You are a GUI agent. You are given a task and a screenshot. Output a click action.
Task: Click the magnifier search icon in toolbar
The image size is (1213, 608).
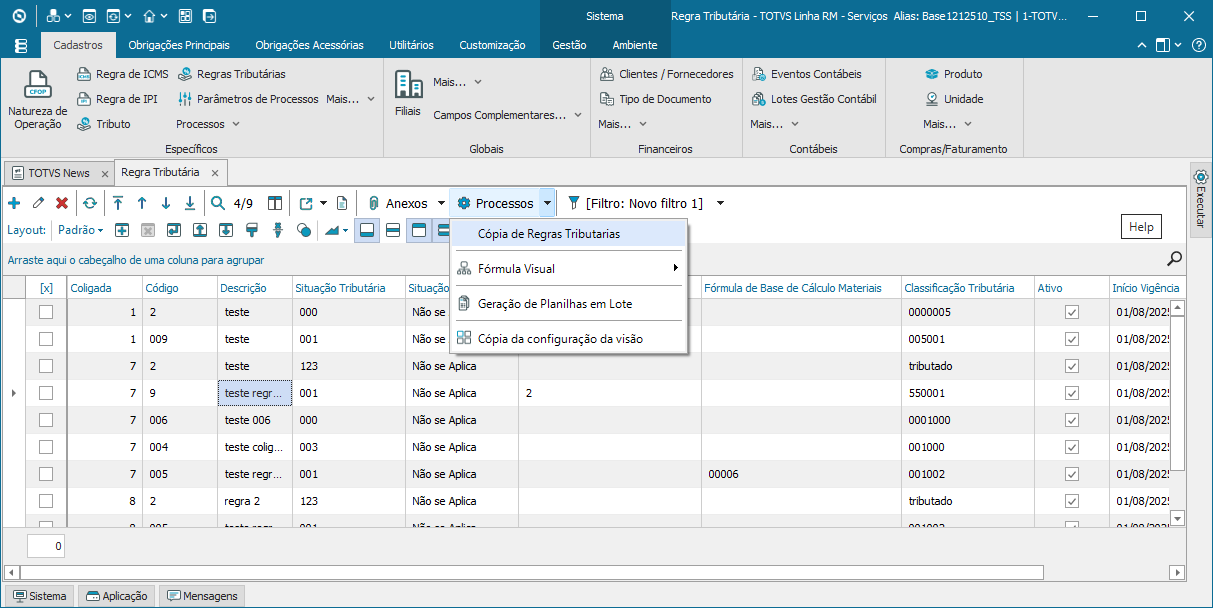[218, 203]
